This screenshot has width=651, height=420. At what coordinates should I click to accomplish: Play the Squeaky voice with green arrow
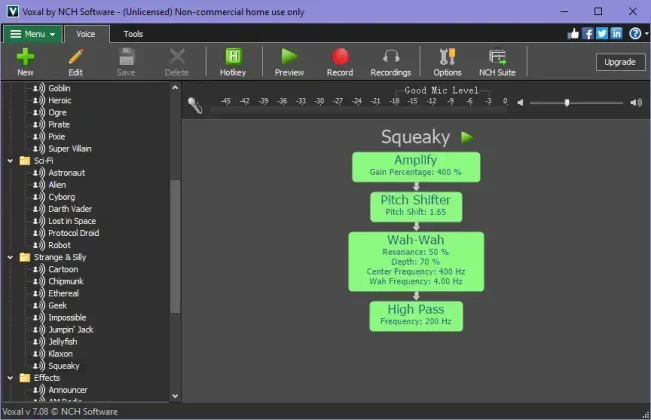pyautogui.click(x=467, y=137)
